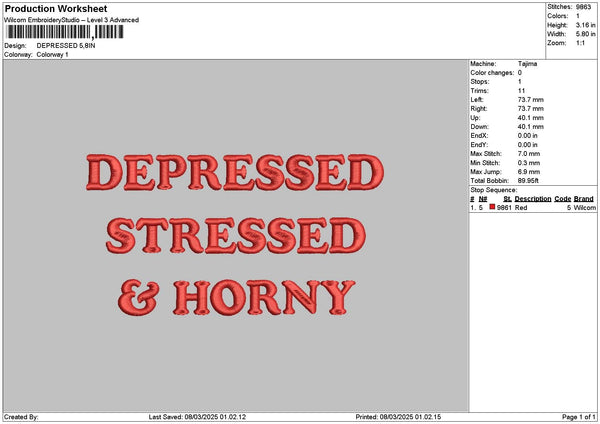
Task: Click the Width value 5.80 in
Action: coord(585,34)
